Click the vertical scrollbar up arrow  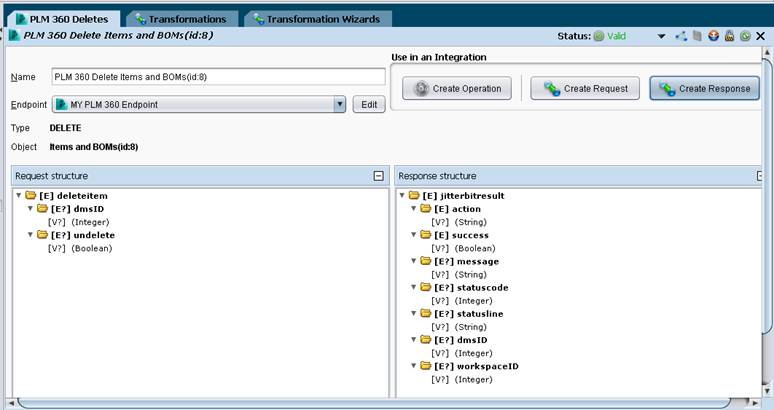pos(768,52)
